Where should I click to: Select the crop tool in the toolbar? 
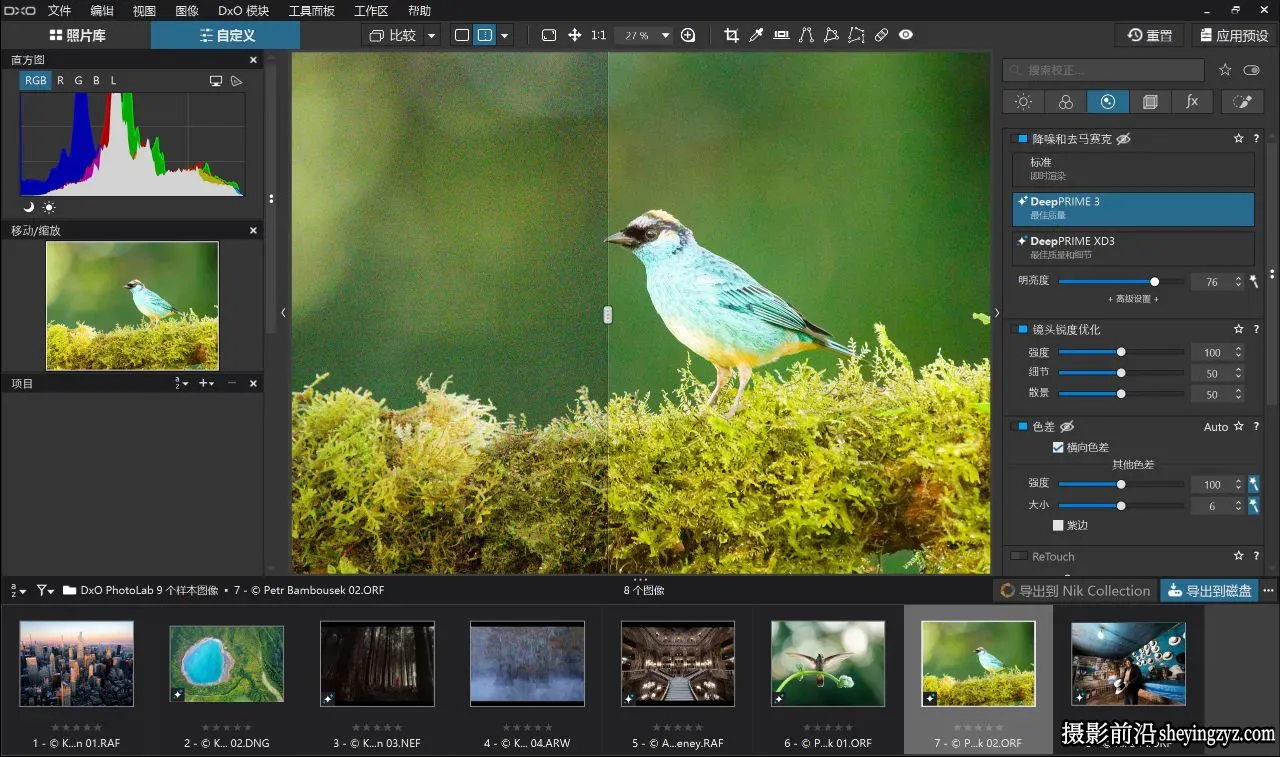(x=731, y=35)
